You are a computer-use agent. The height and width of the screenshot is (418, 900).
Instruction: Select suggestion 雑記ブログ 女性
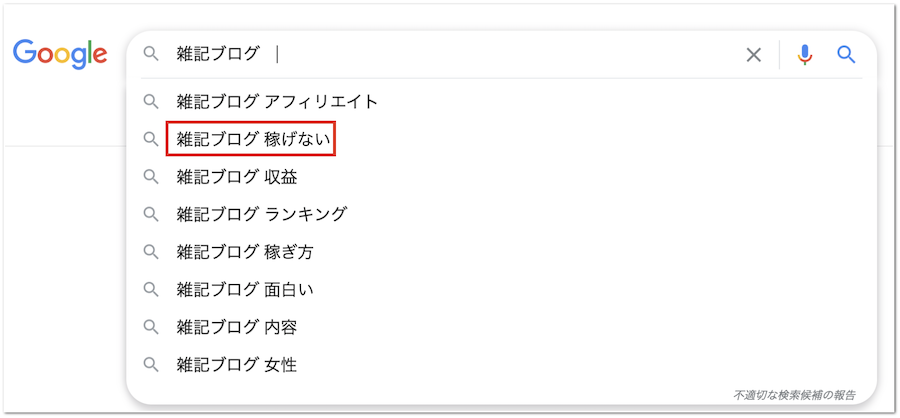236,365
